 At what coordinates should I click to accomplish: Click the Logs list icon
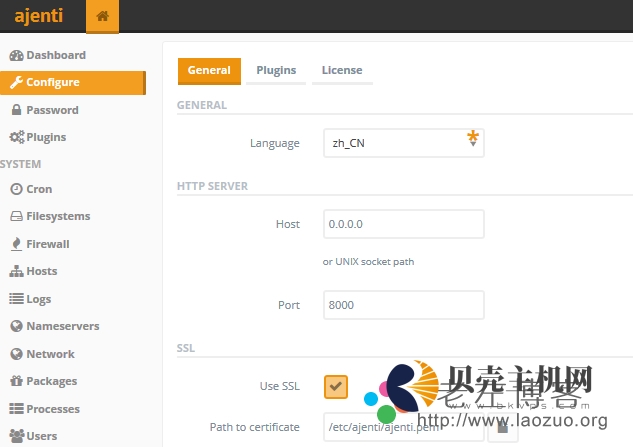pos(17,299)
